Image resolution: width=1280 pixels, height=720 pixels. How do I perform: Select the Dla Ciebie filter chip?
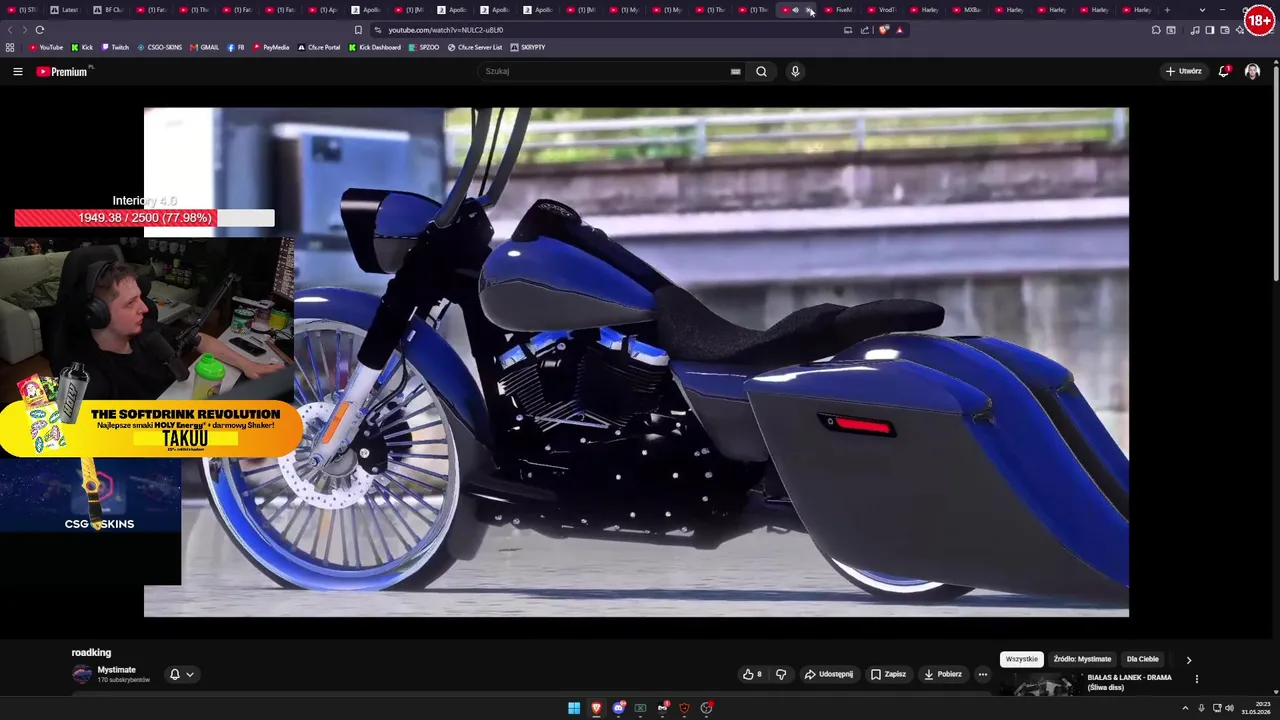click(1142, 659)
